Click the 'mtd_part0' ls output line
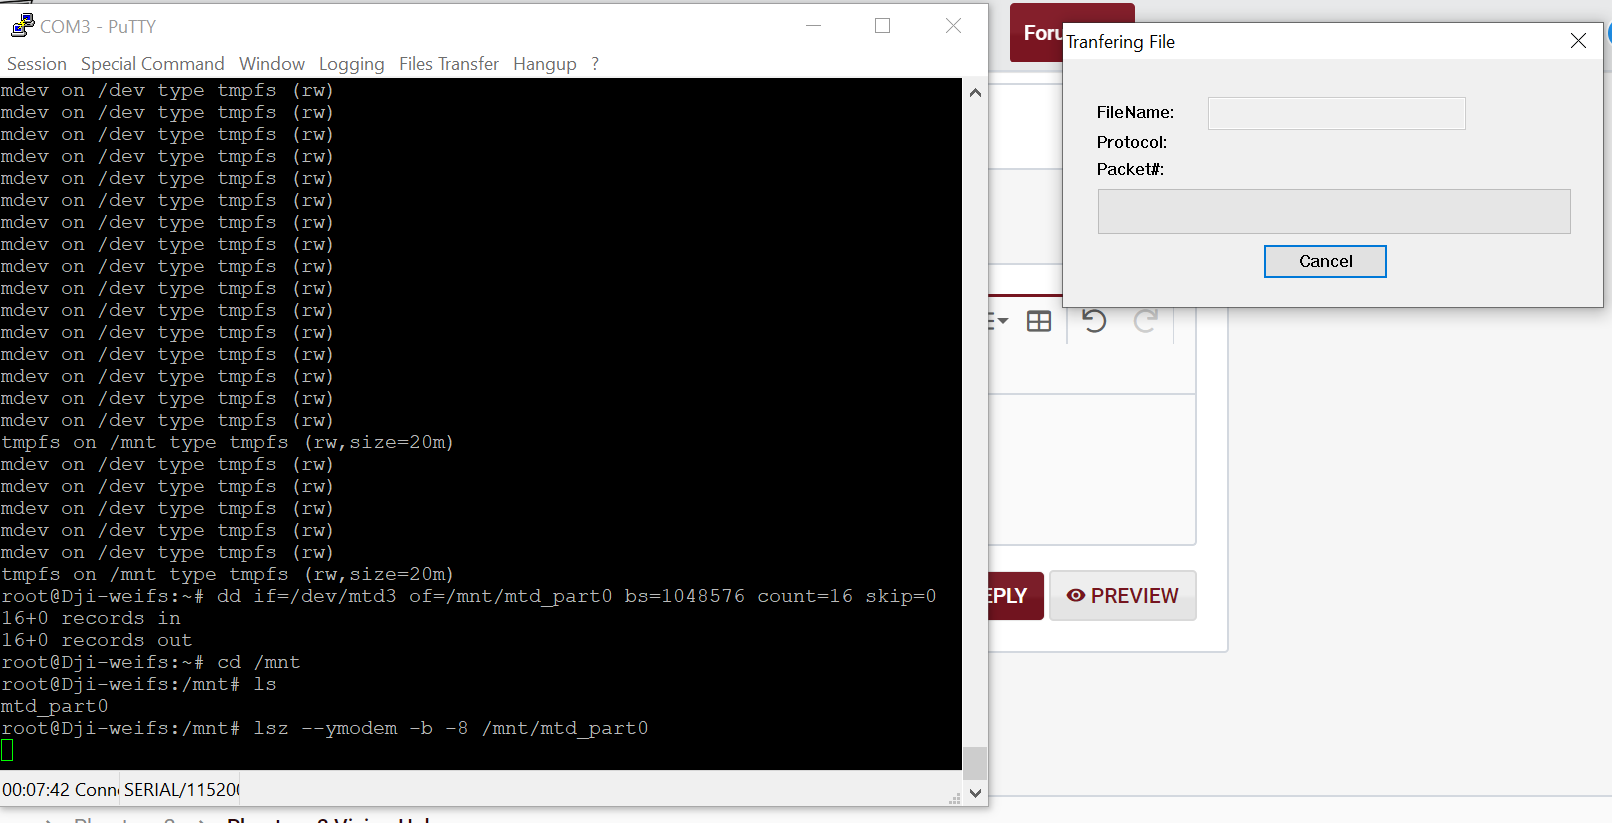 tap(55, 706)
